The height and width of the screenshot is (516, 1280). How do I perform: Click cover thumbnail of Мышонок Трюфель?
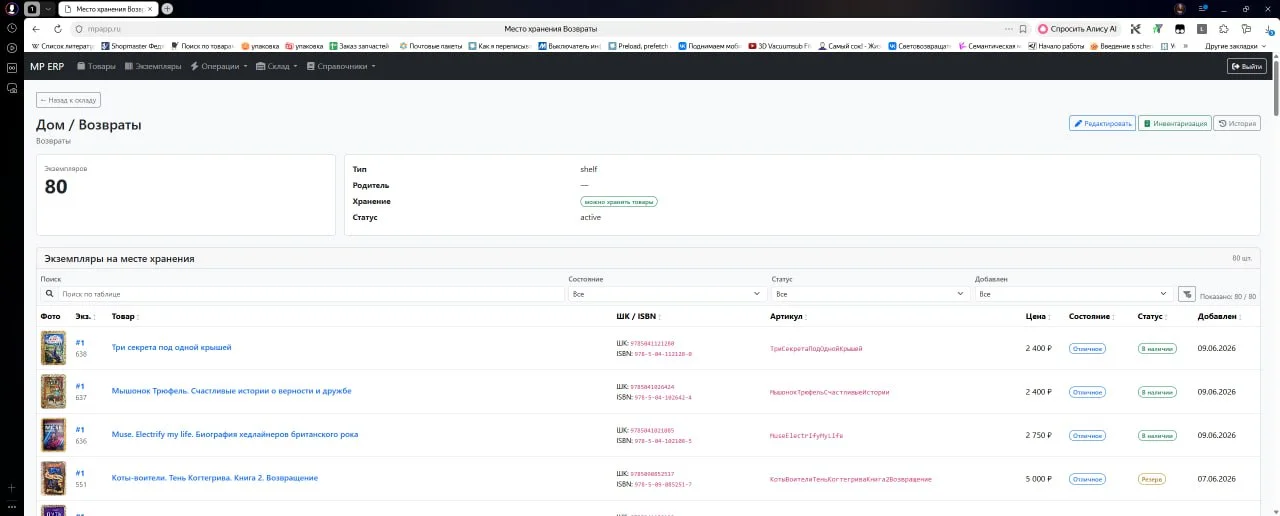click(53, 391)
